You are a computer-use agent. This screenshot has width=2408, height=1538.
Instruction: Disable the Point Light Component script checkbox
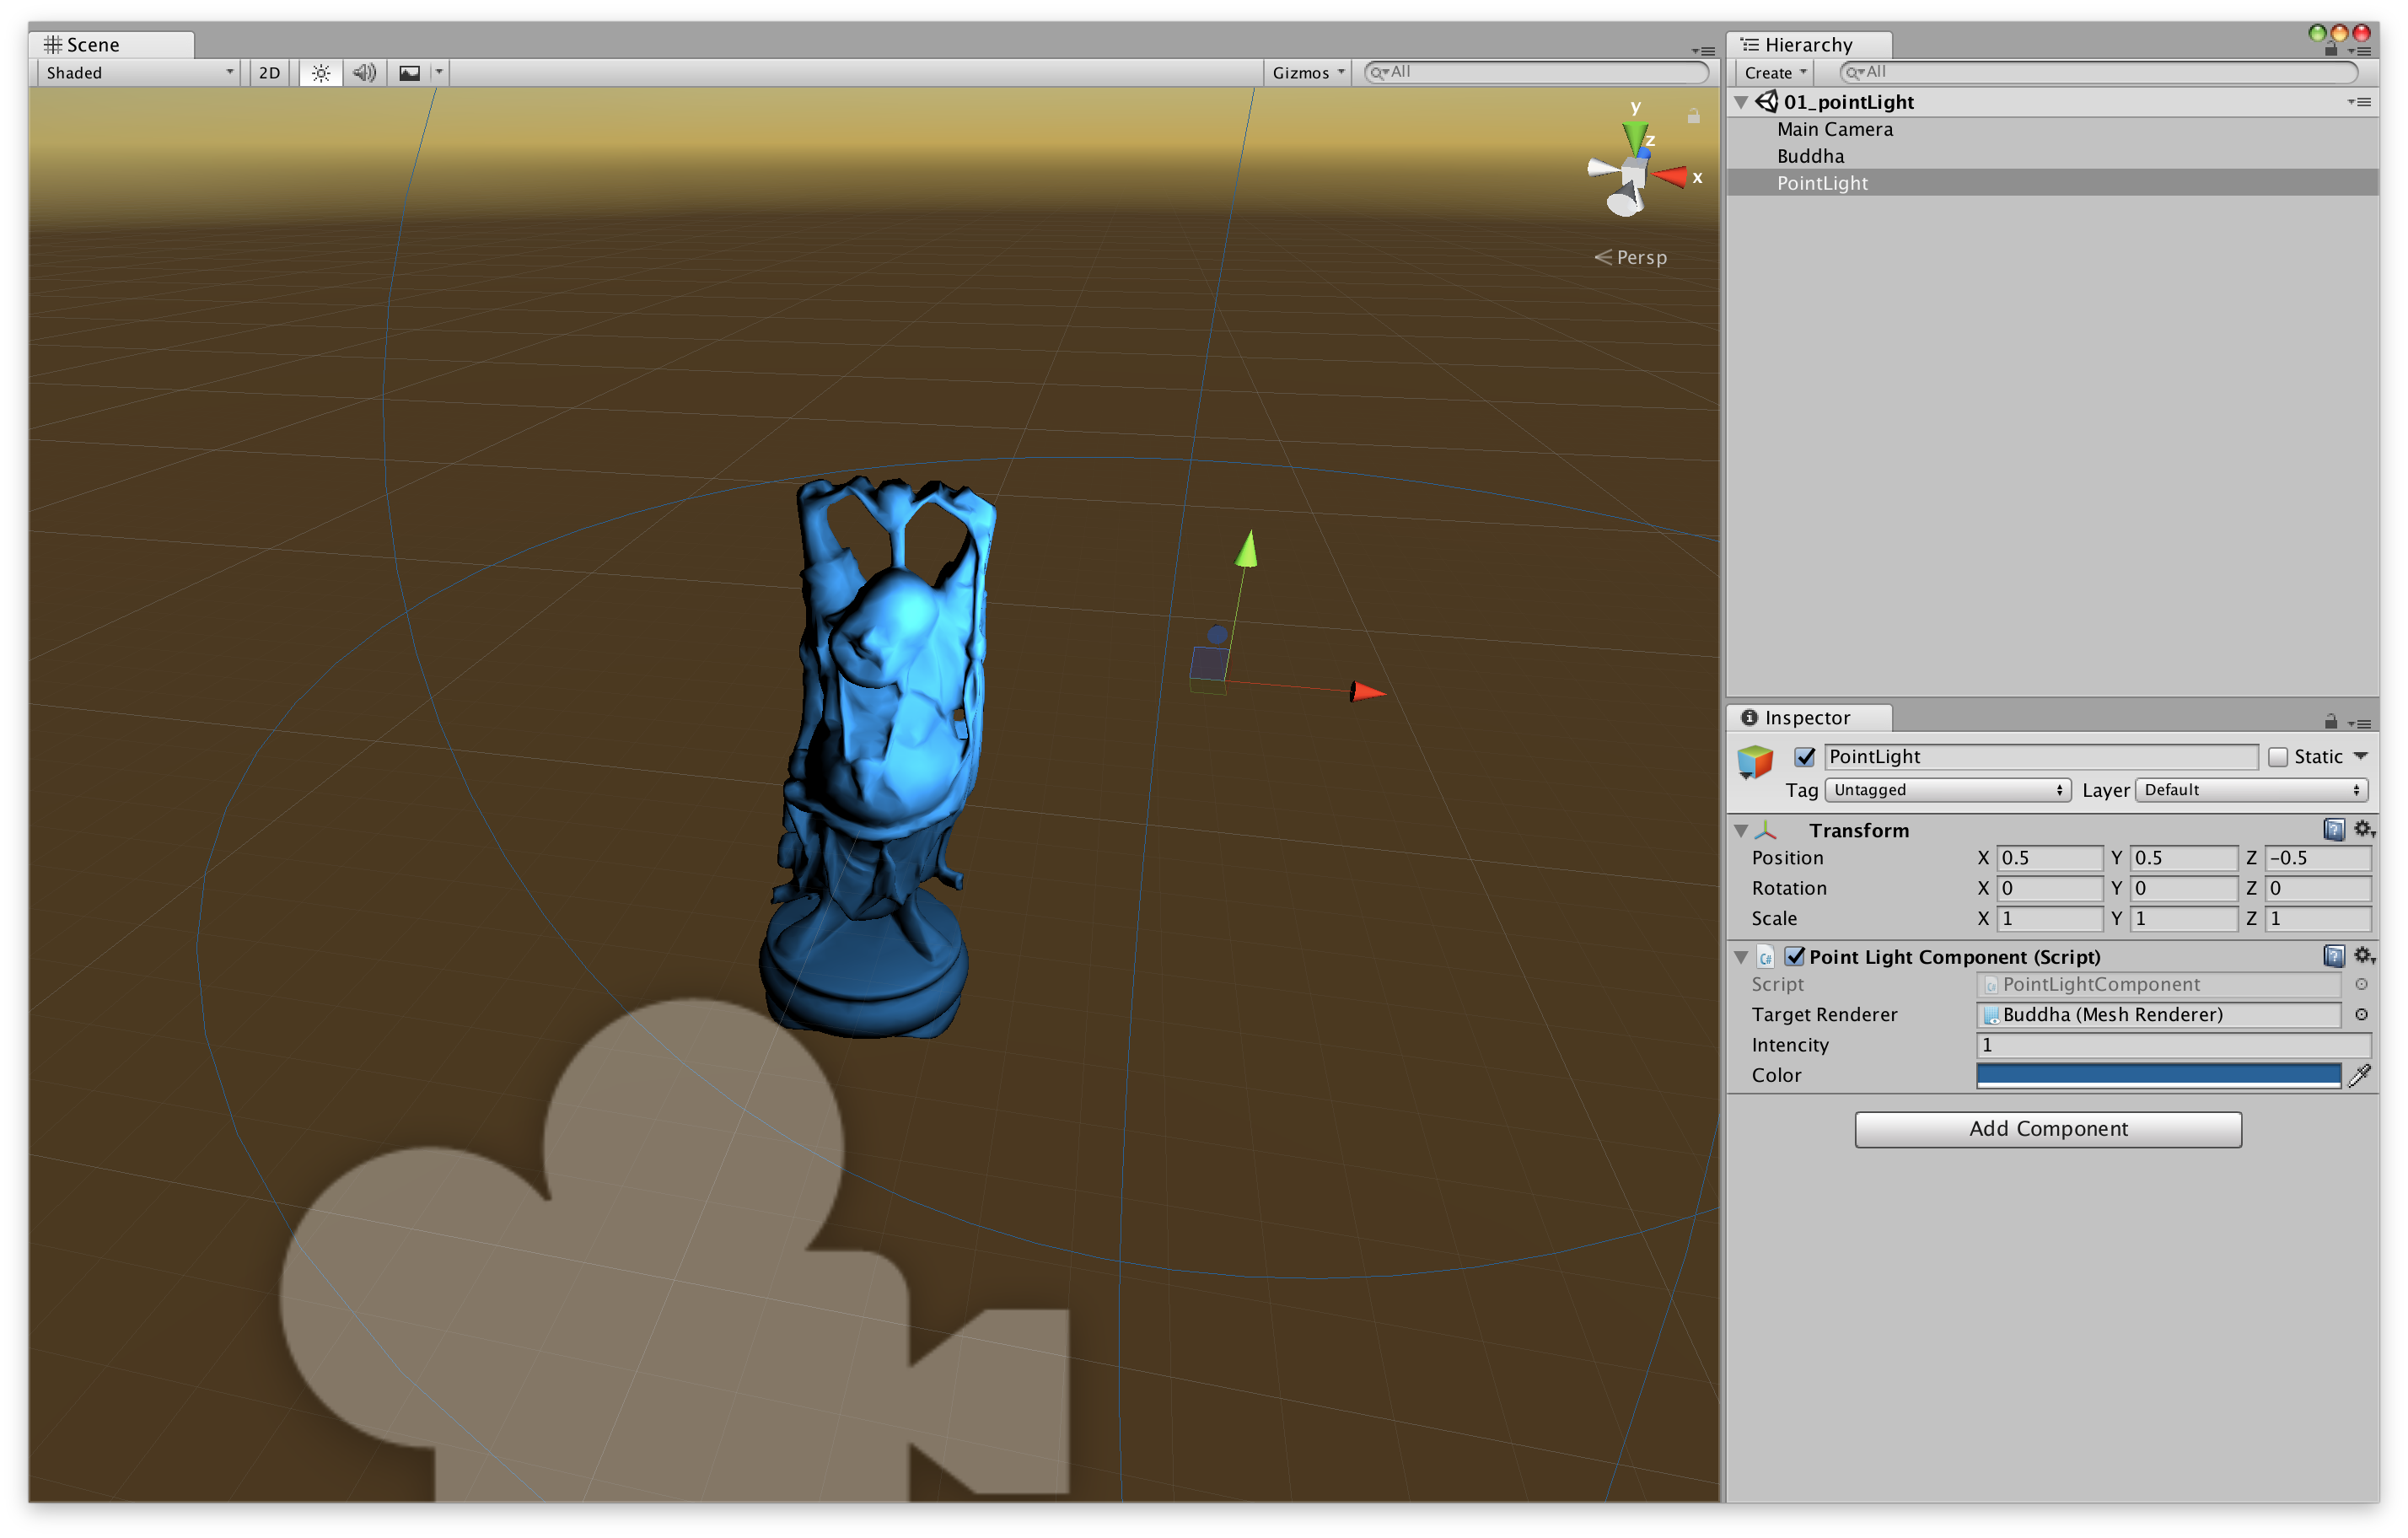coord(1796,956)
